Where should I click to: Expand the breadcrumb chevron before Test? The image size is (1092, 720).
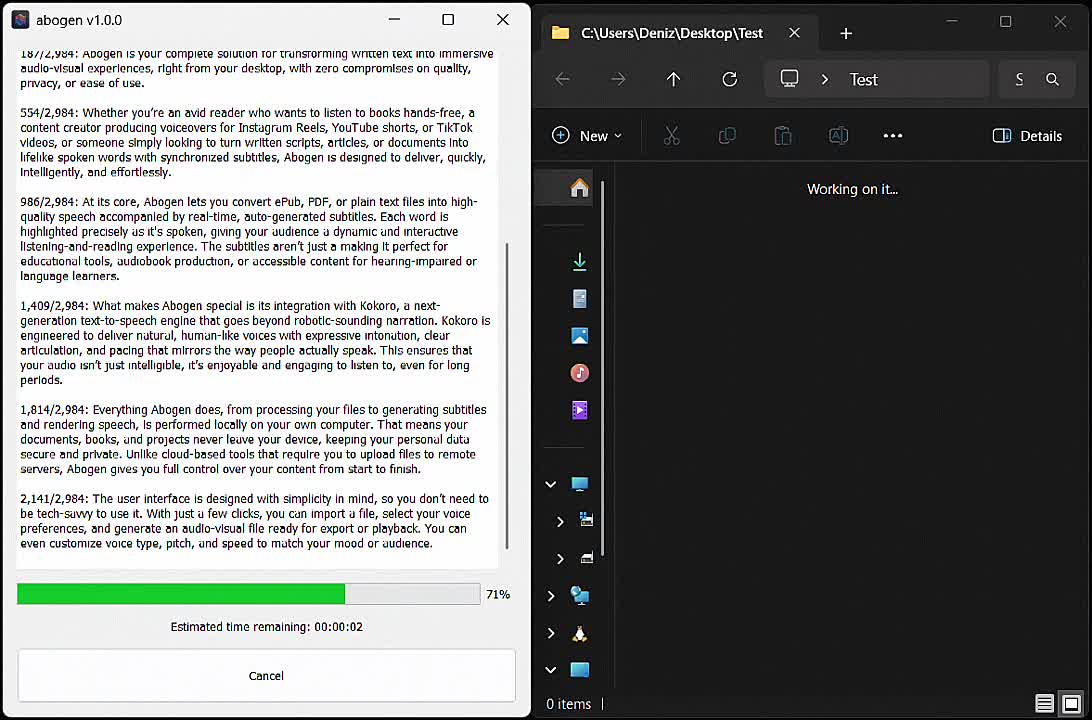(825, 79)
